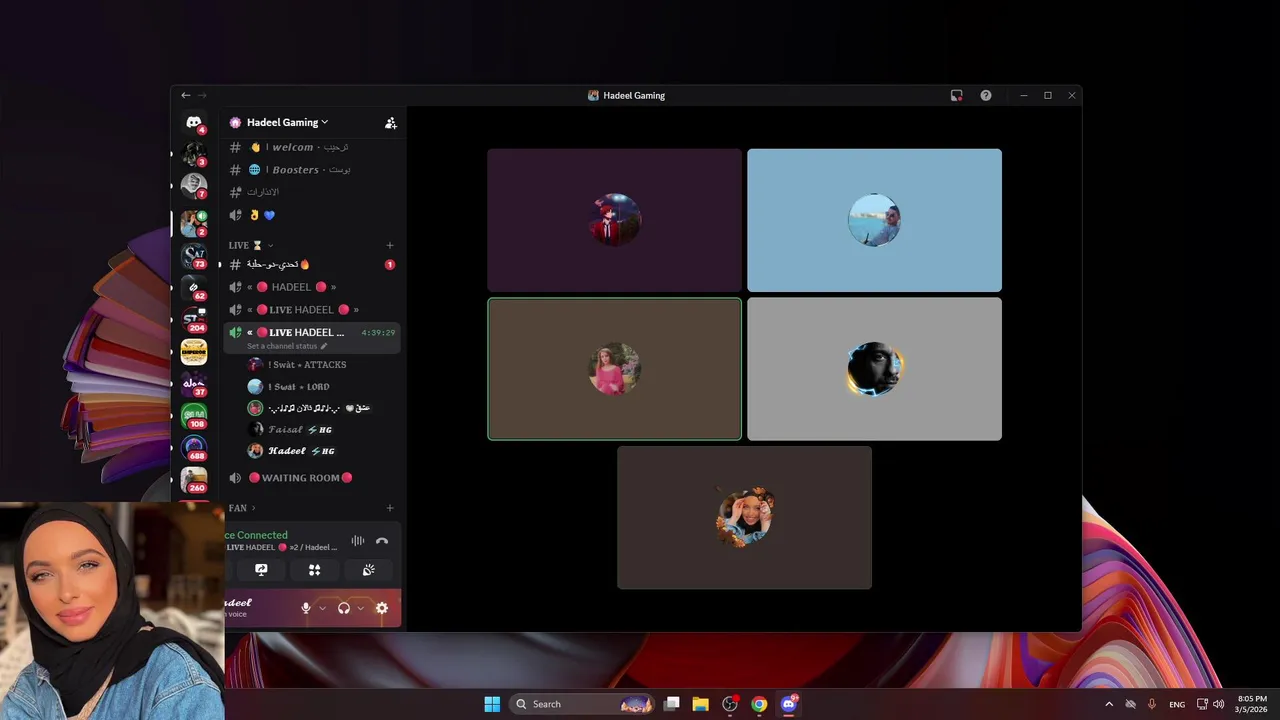Open Discord from the taskbar
The height and width of the screenshot is (720, 1280).
789,704
